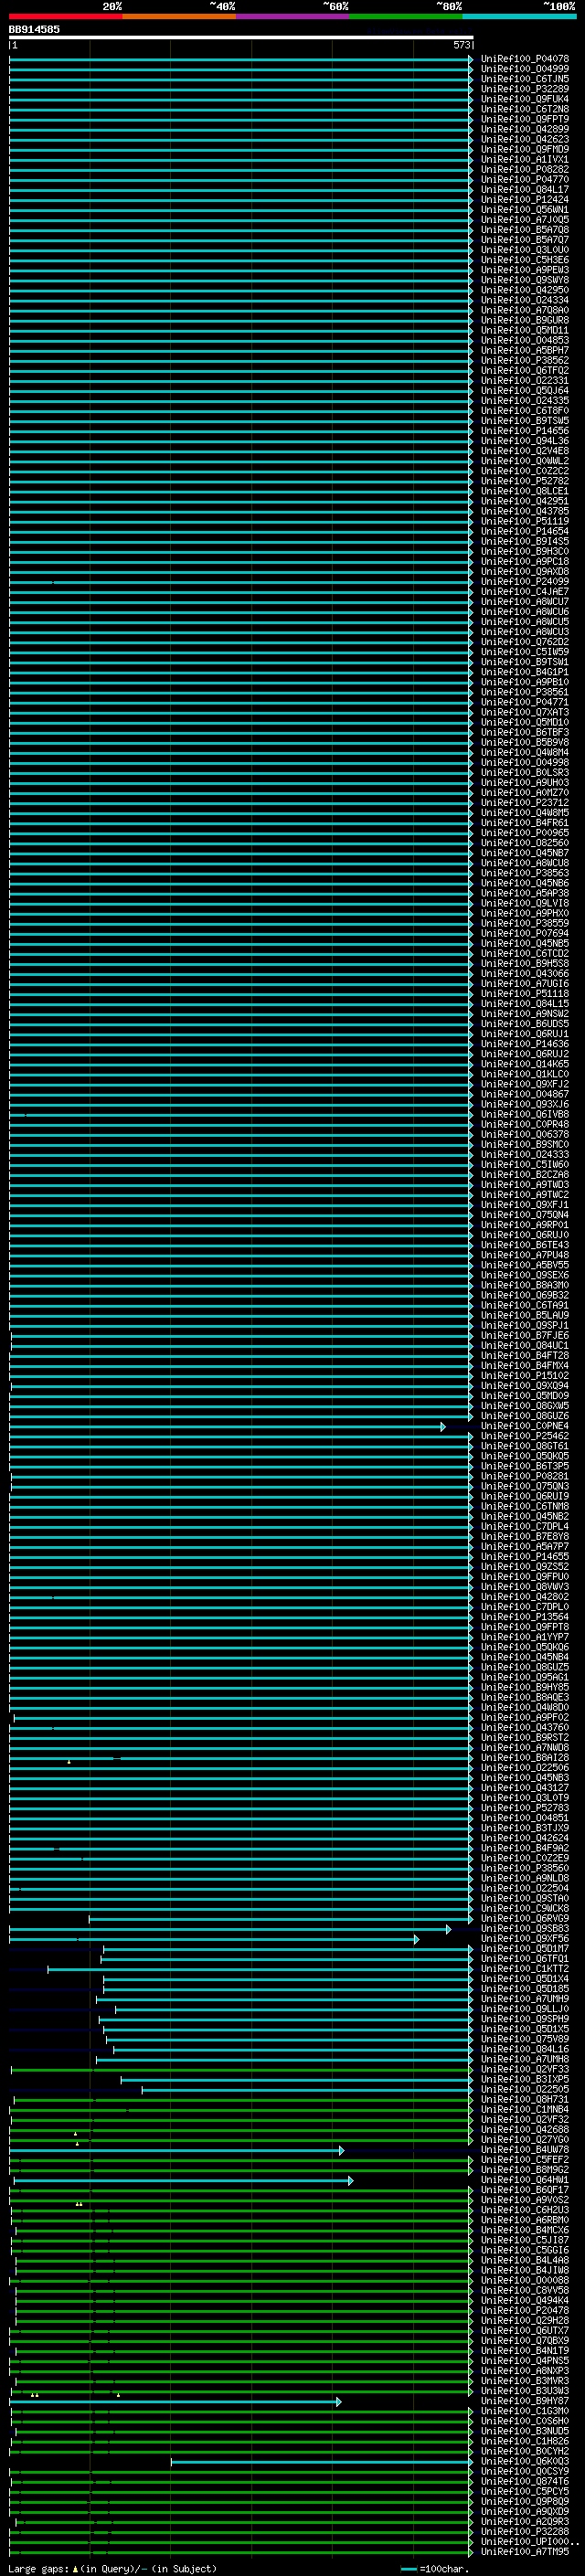Select hit label UniRef100_Q9XF56
Viewport: 585px width, 2576px height.
[525, 1938]
